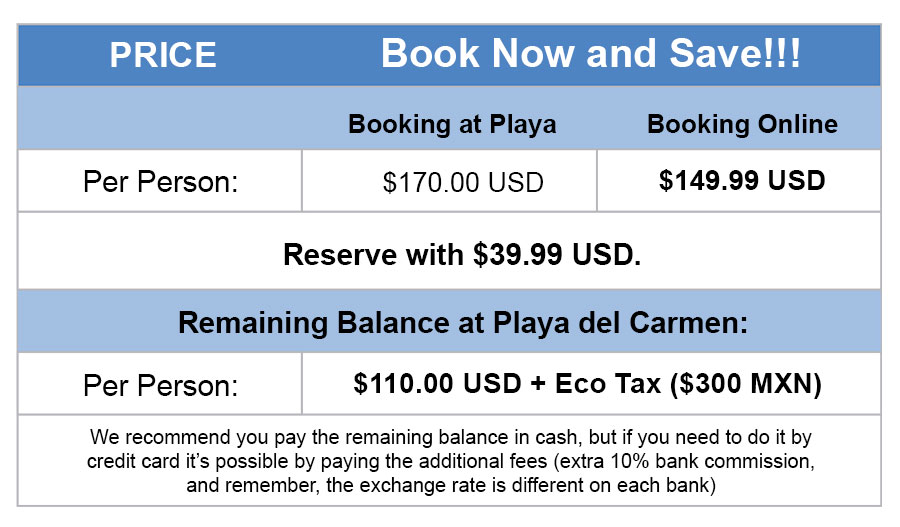Click the empty light-blue cell beside Booking at Playa
The height and width of the screenshot is (527, 900).
coord(160,118)
